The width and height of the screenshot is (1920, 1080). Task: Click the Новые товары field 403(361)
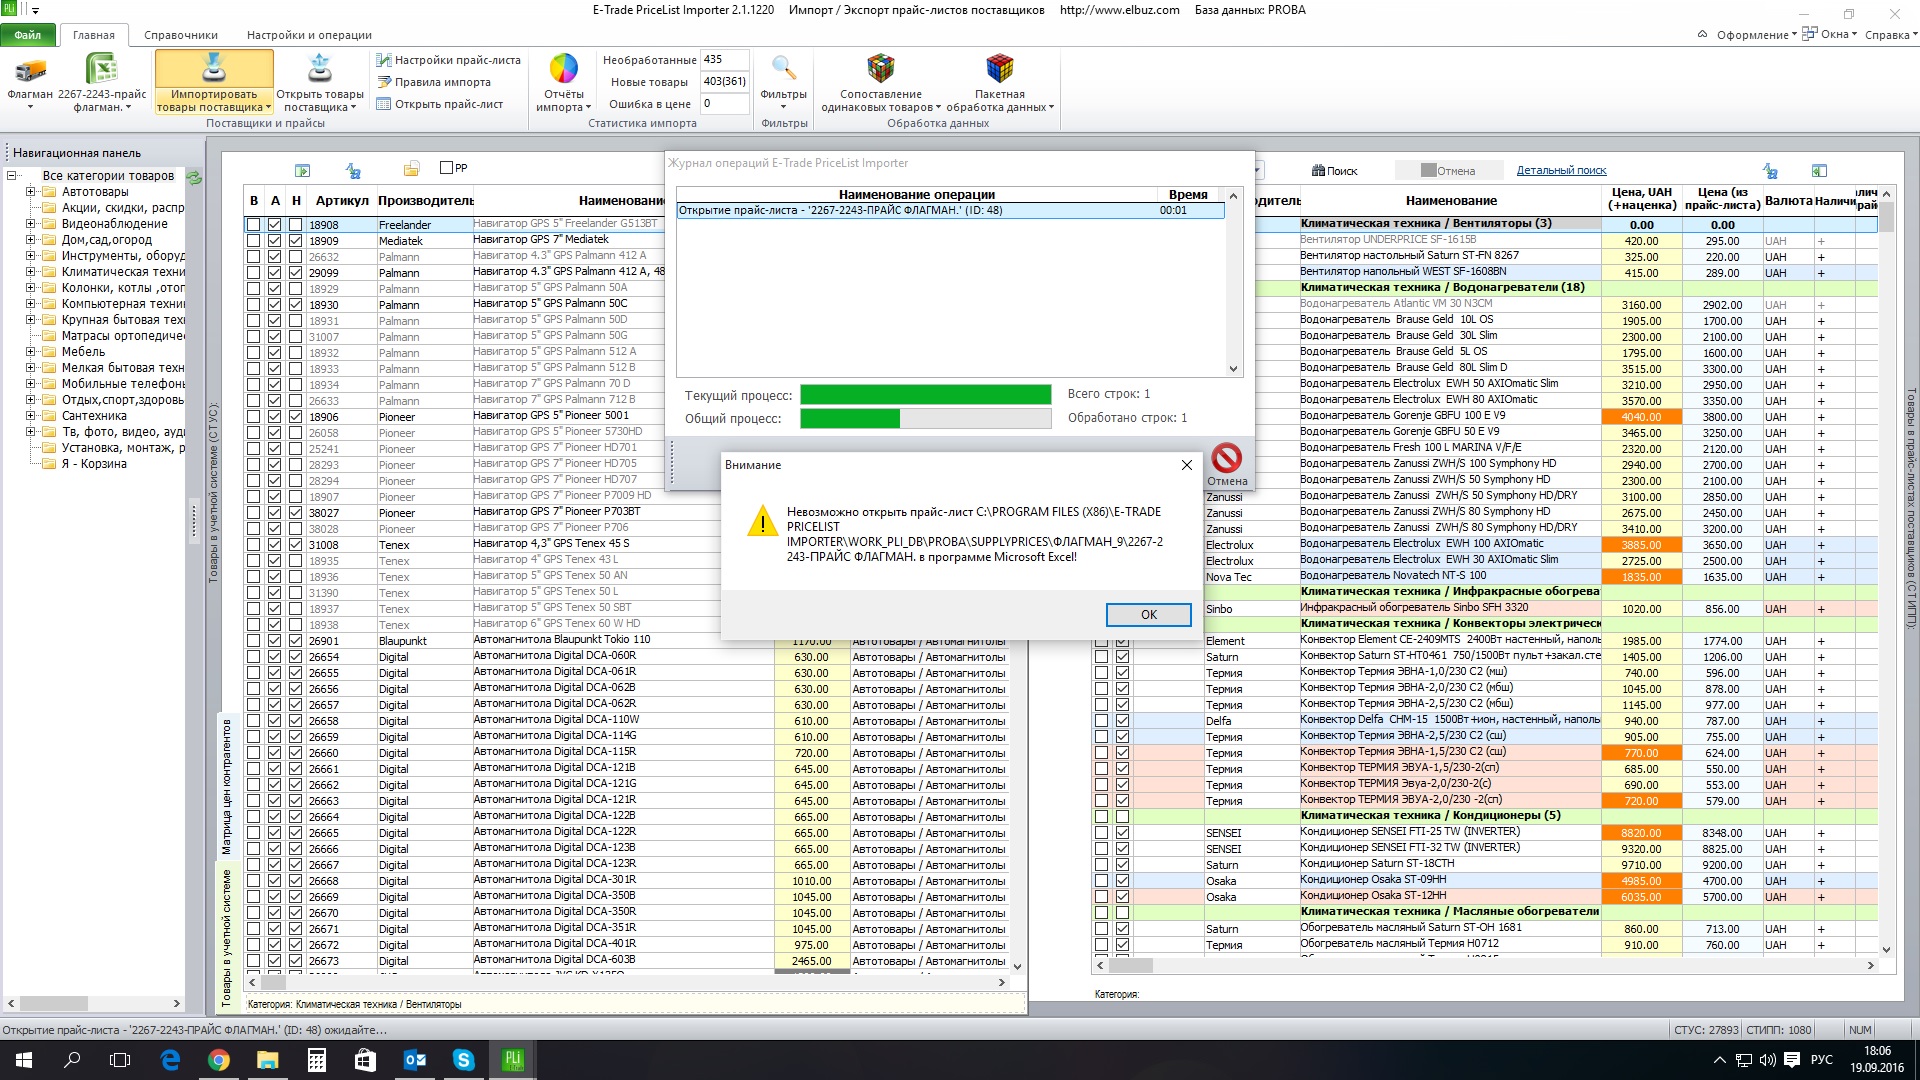[x=724, y=82]
